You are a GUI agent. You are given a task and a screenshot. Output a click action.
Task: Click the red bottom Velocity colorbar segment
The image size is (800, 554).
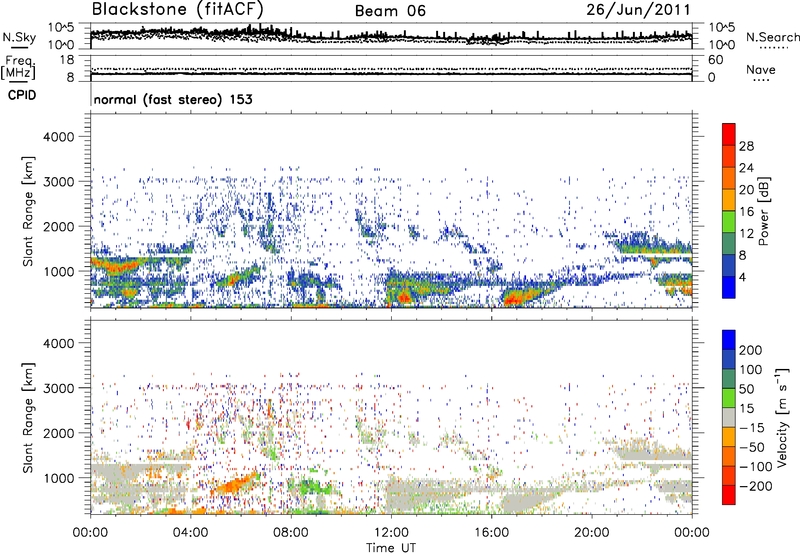[729, 495]
